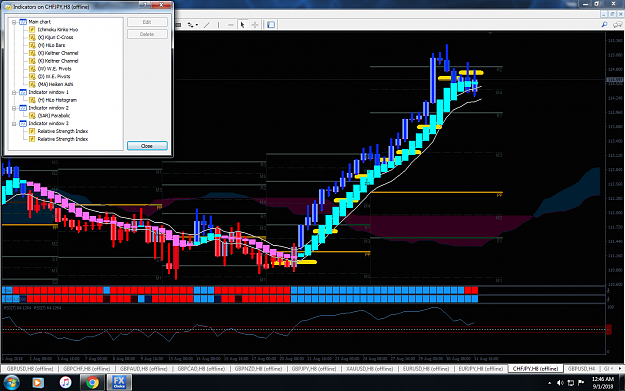Select the CHFJPY,H8 (offline) chart tab
The width and height of the screenshot is (625, 391).
pos(535,369)
